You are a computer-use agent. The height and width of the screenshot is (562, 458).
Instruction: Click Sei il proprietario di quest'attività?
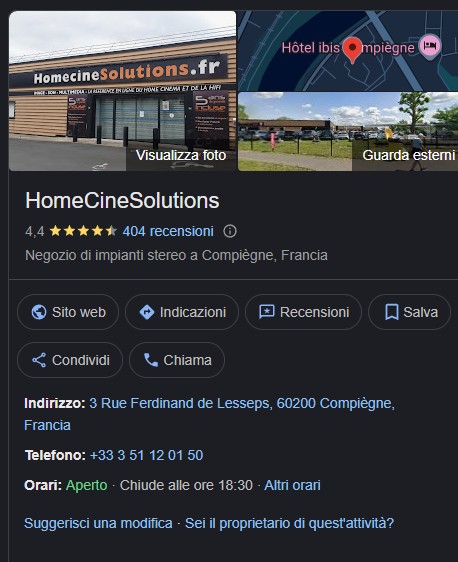[x=289, y=523]
